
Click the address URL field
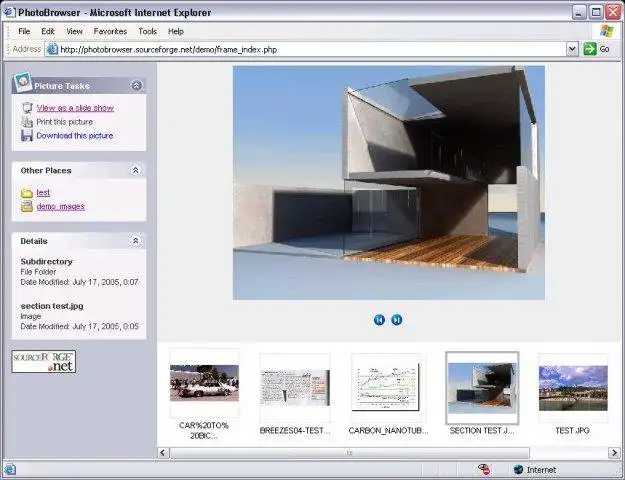coord(312,49)
